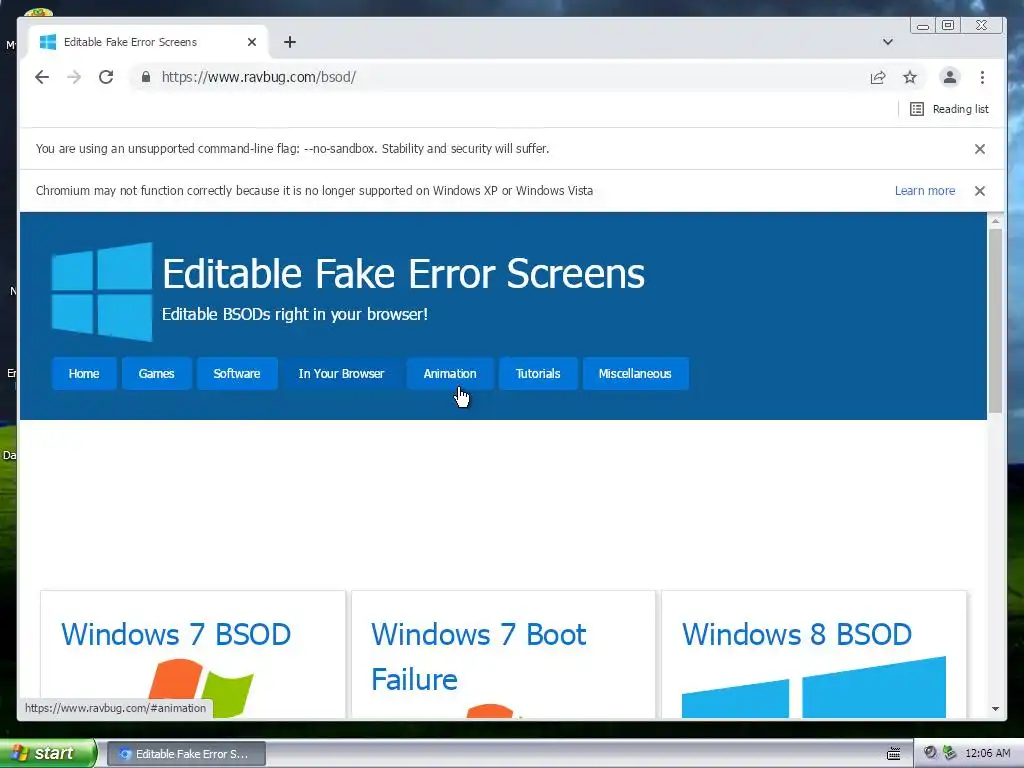This screenshot has height=768, width=1024.
Task: Open the Miscellaneous navigation button
Action: click(x=635, y=374)
